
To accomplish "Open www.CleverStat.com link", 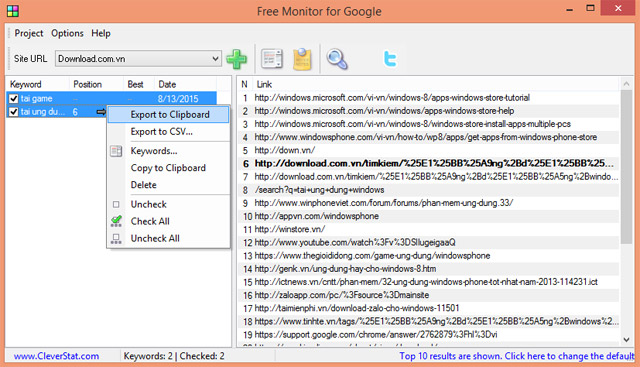I will [56, 356].
